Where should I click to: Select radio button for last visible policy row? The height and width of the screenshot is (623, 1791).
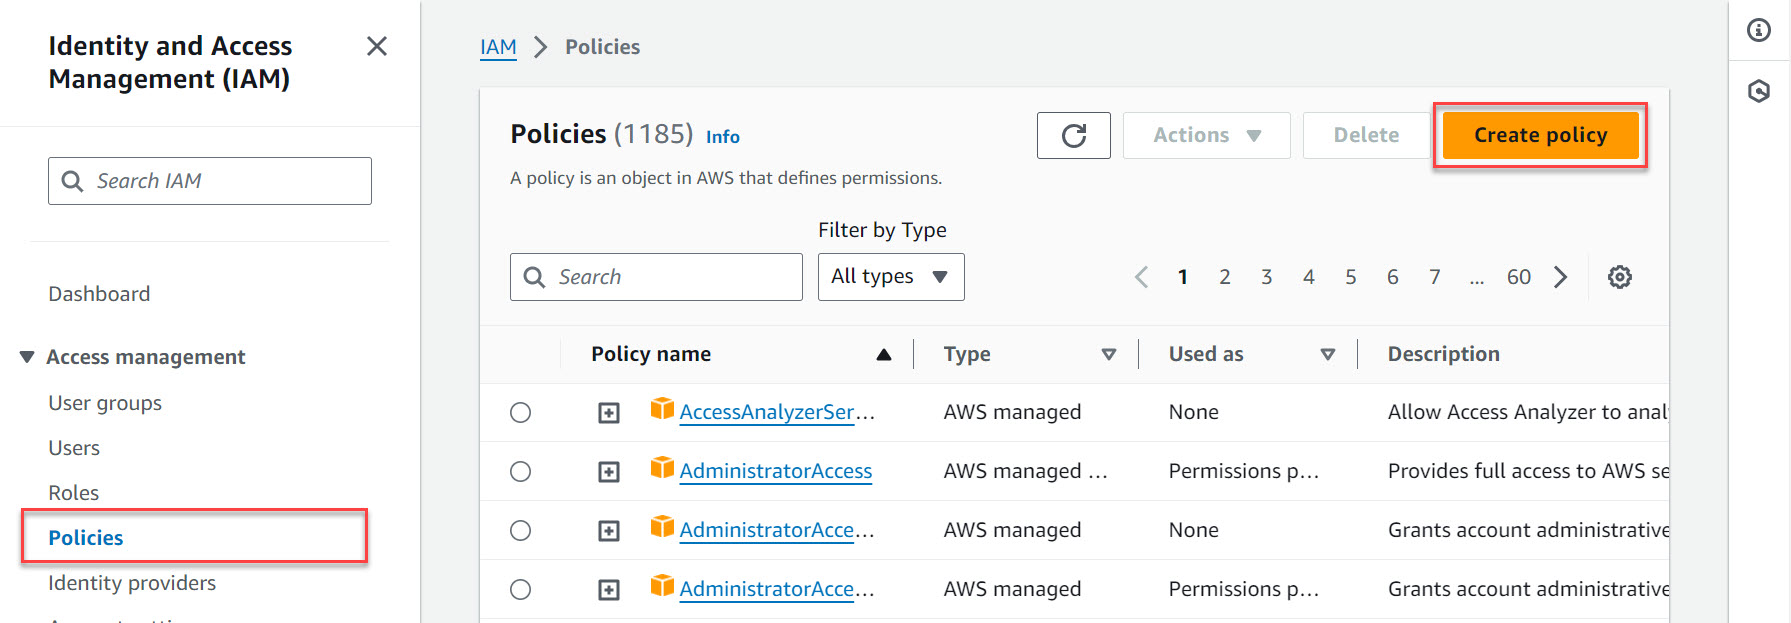520,590
